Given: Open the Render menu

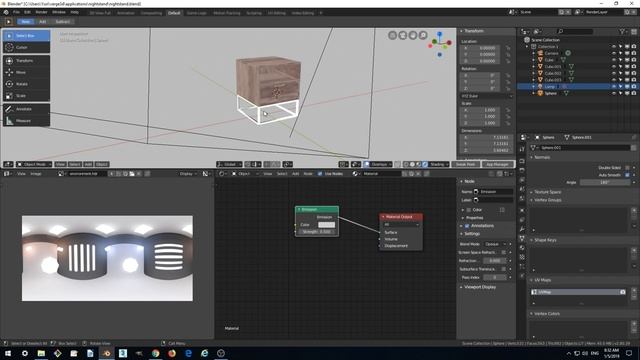Looking at the screenshot, I should click(41, 13).
